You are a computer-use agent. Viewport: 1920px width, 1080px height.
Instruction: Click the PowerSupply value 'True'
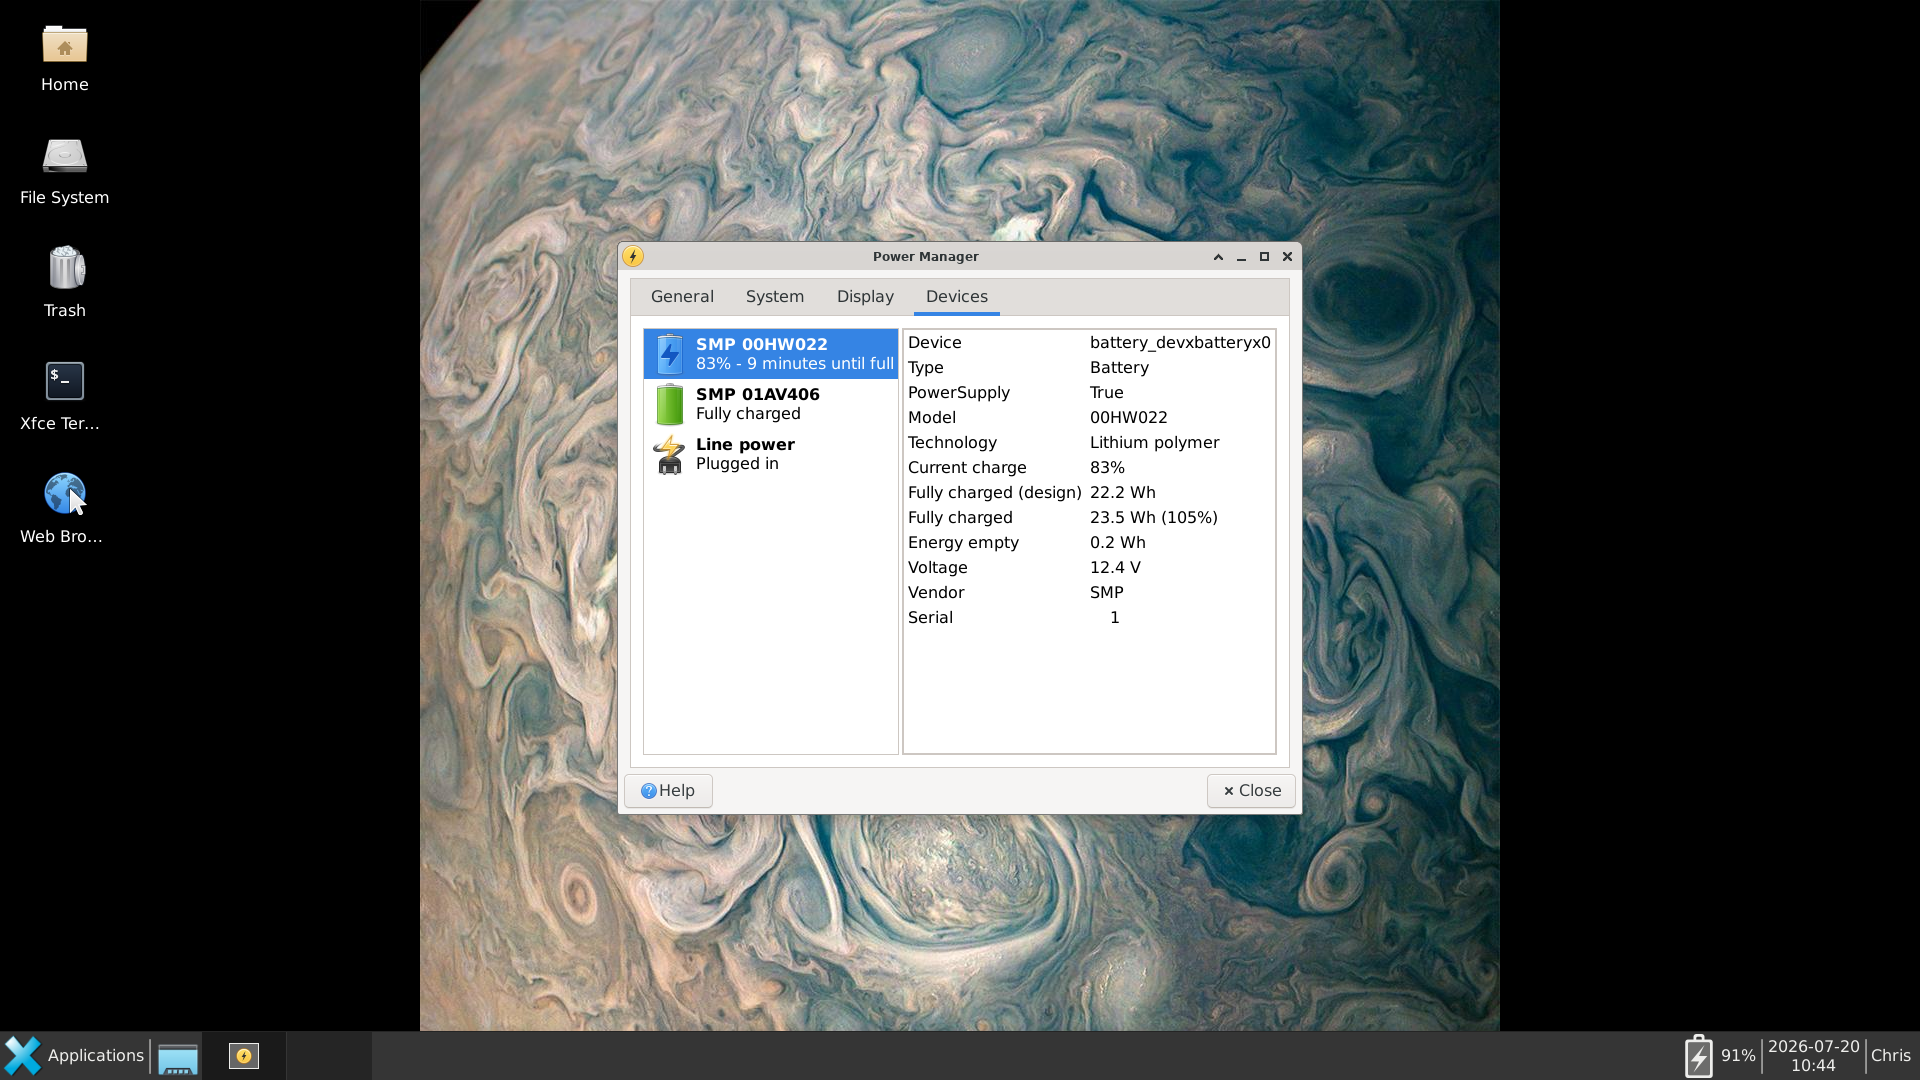pos(1106,393)
